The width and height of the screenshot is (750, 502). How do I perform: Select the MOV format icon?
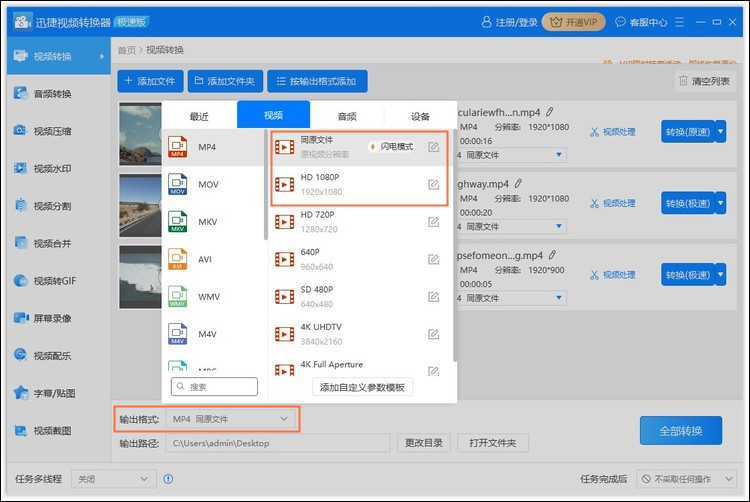177,184
